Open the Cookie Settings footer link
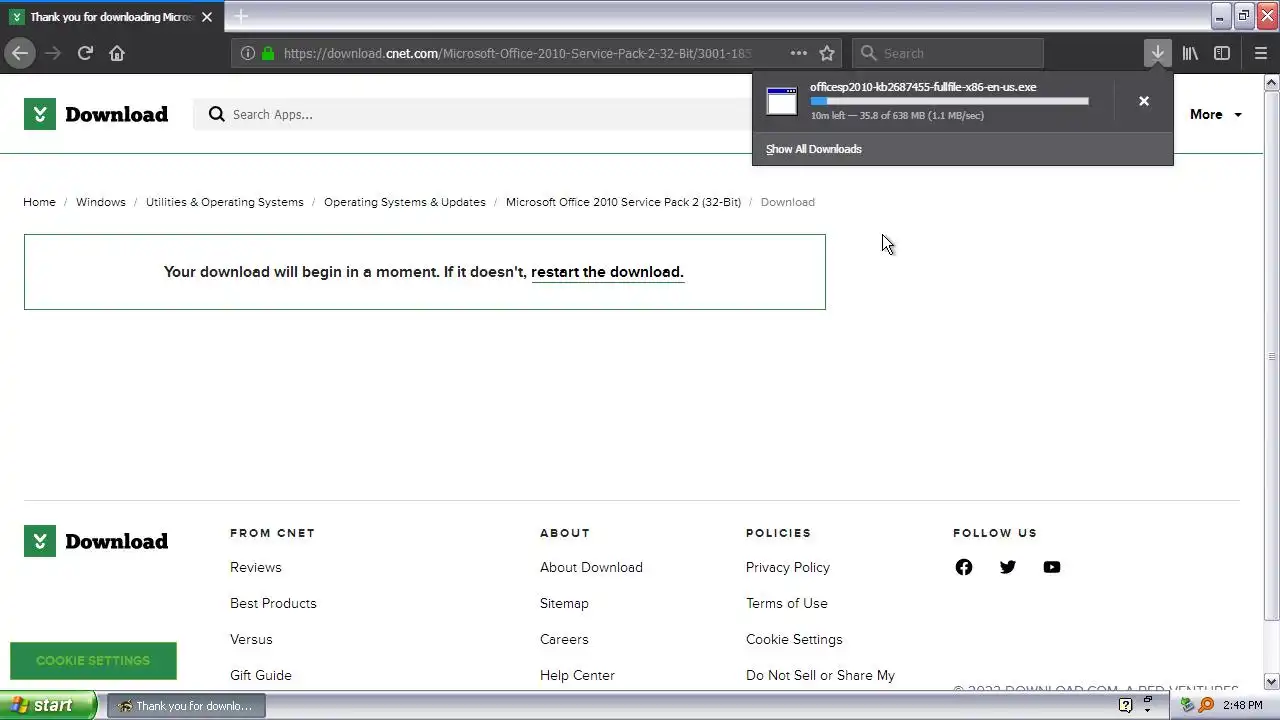This screenshot has width=1280, height=720. point(794,639)
